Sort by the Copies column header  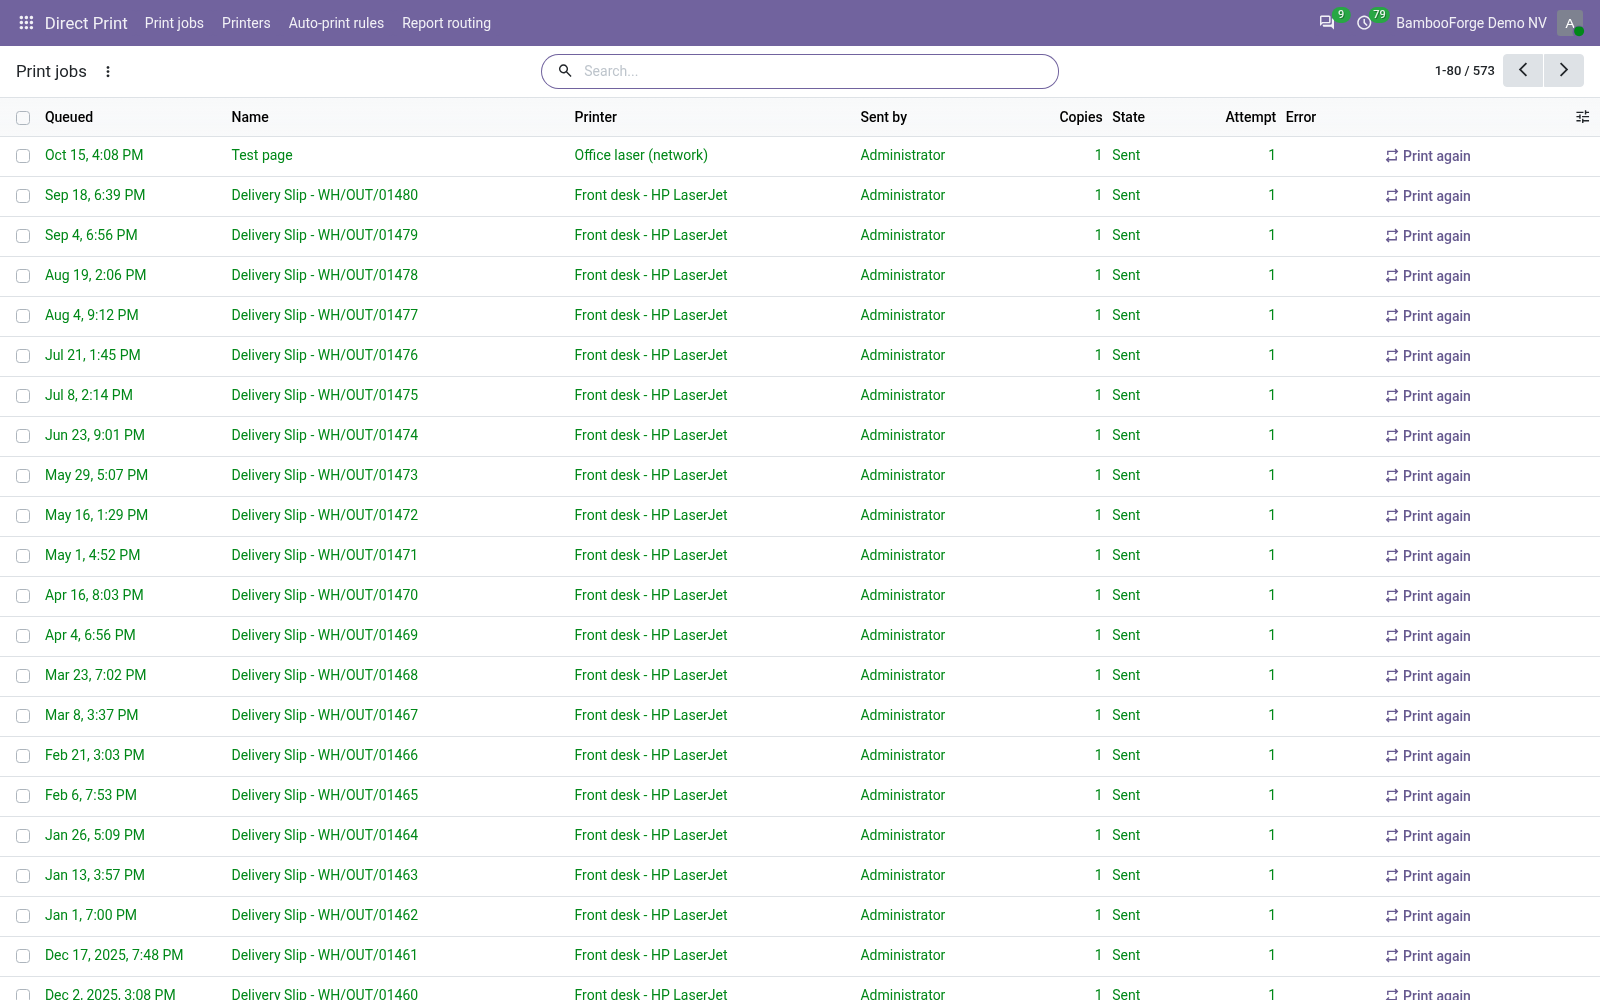point(1080,117)
